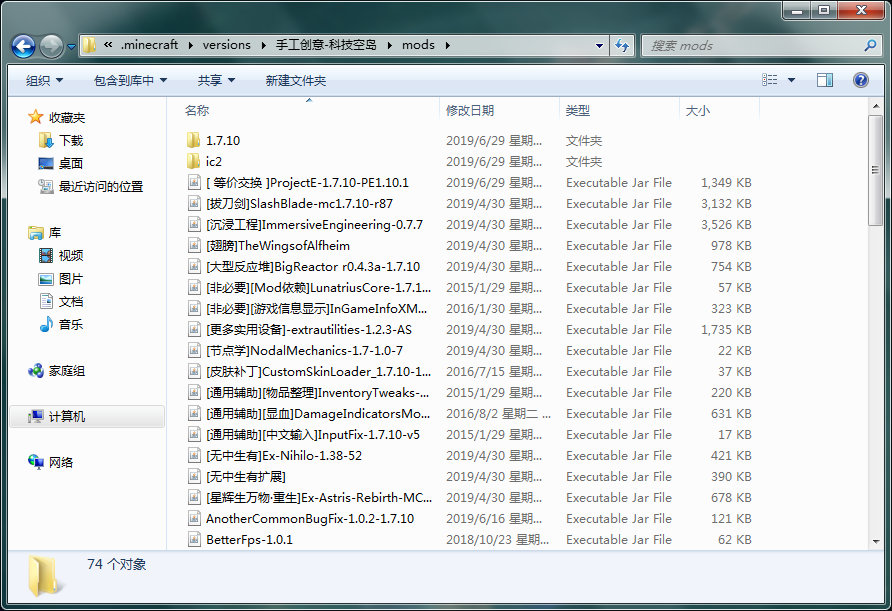This screenshot has width=892, height=611.
Task: Click the vertical scrollbar thumb
Action: pos(876,170)
